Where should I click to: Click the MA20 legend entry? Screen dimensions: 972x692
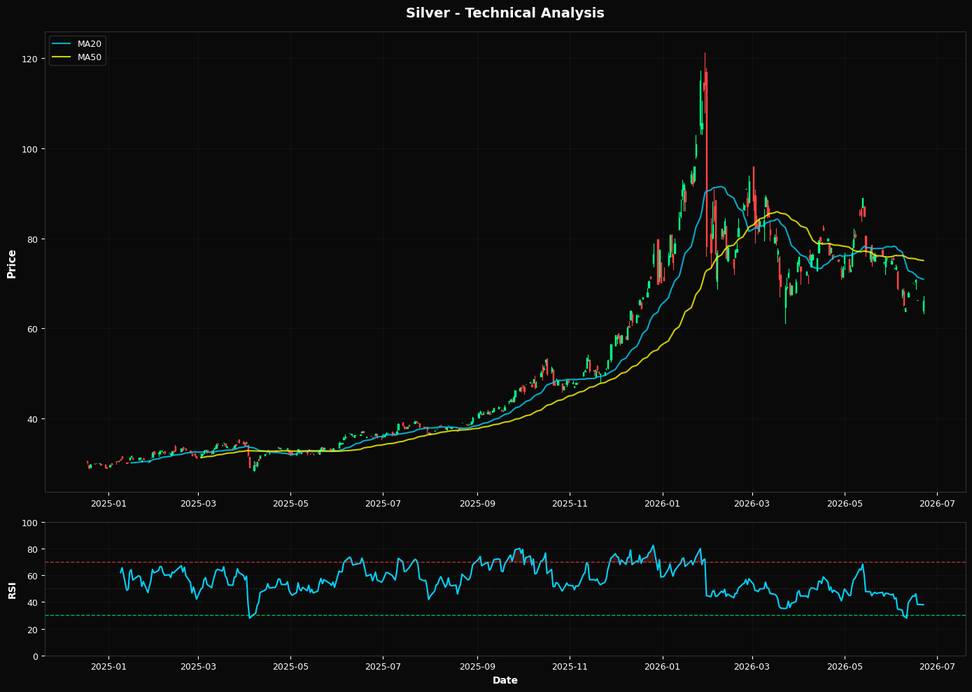(77, 44)
